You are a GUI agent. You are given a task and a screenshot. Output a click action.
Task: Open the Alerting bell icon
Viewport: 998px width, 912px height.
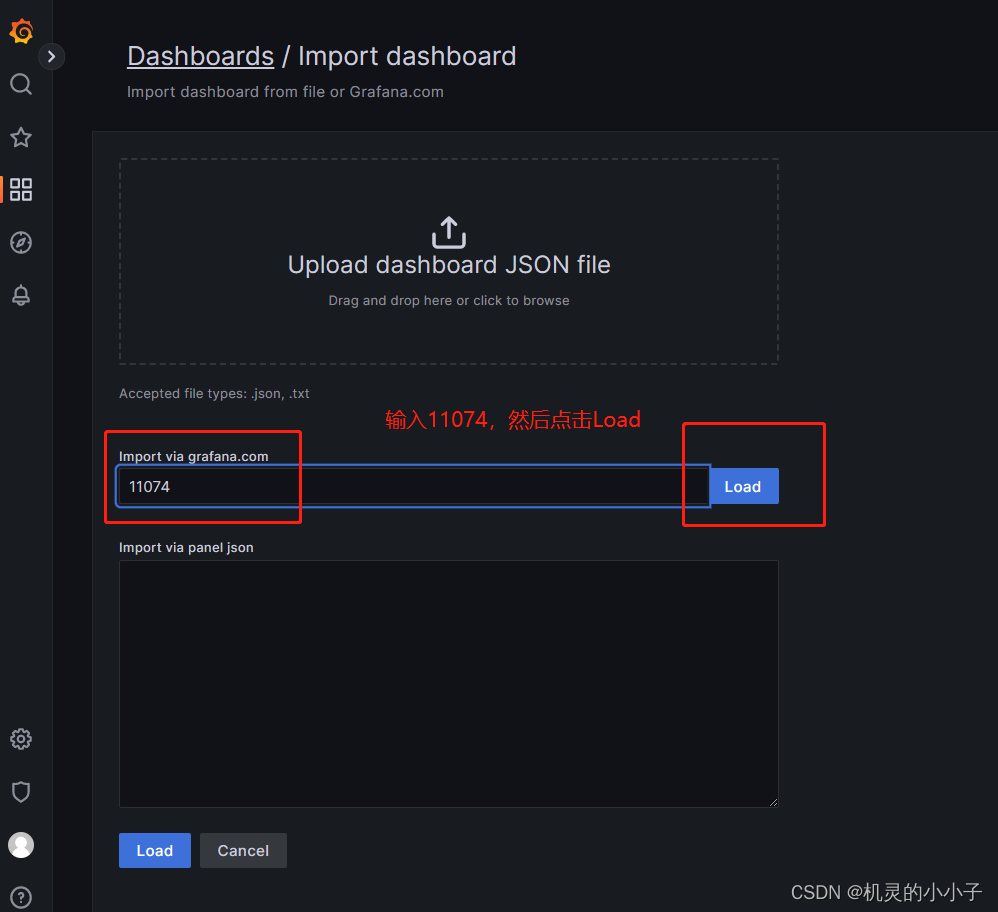click(21, 295)
